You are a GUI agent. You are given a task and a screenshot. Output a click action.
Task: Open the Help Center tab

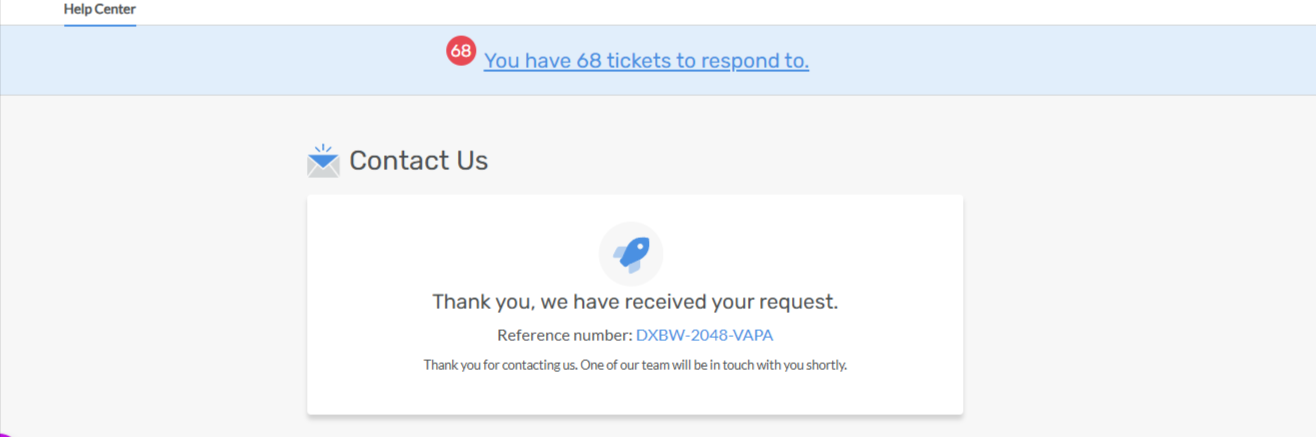99,10
